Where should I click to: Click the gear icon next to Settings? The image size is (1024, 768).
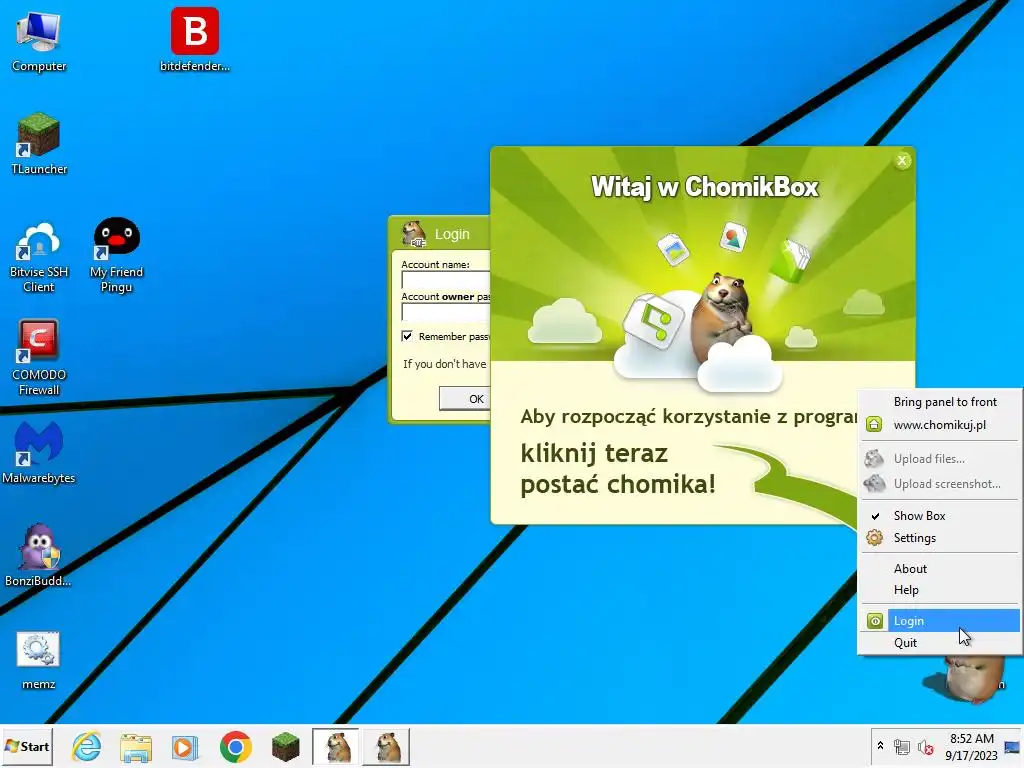point(874,537)
